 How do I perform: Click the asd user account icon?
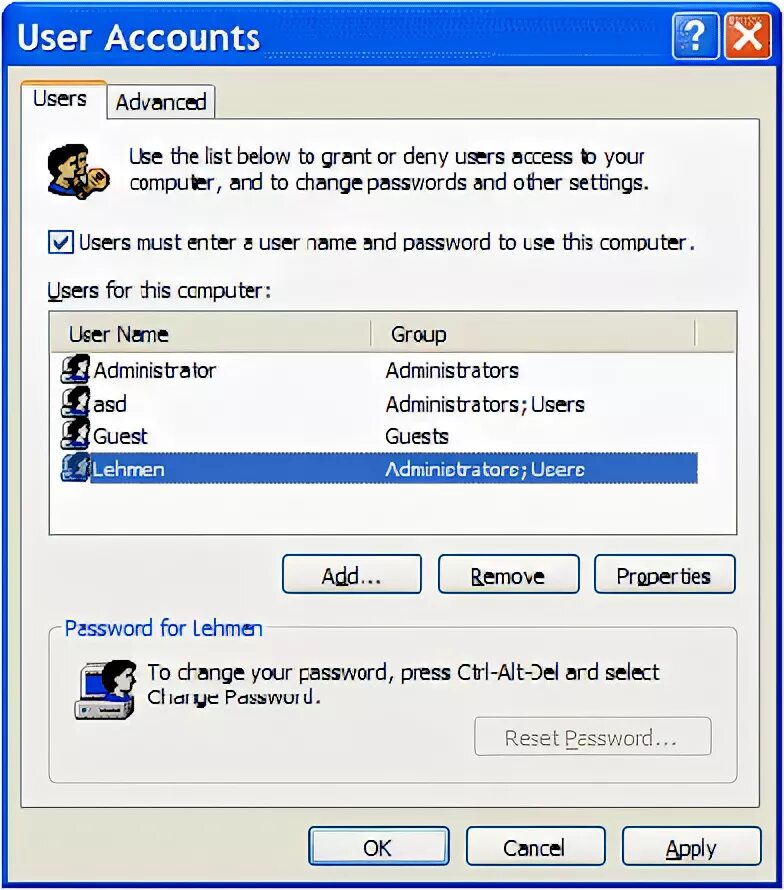click(x=76, y=402)
